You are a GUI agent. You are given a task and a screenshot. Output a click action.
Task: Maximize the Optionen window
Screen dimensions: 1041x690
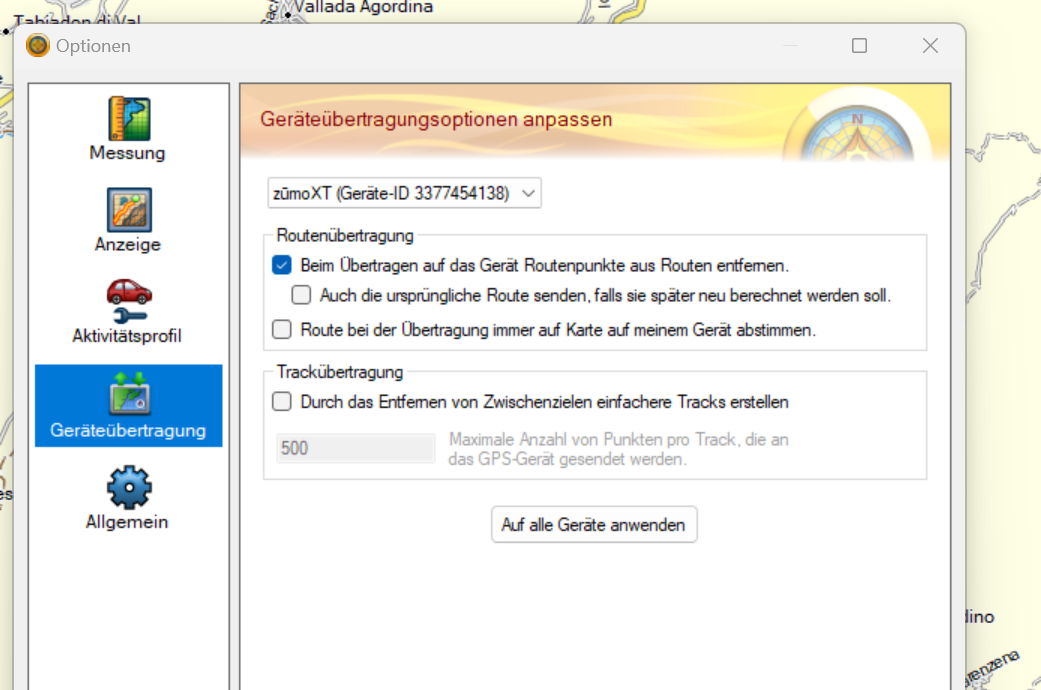(x=859, y=45)
